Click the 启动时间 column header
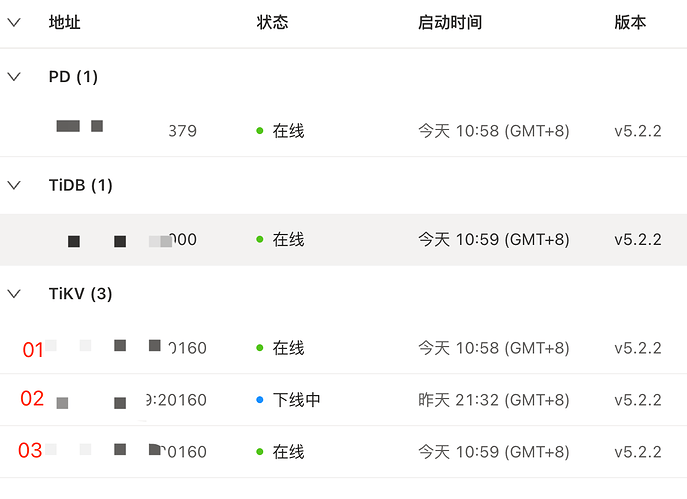Viewport: 687px width, 499px height. 449,23
